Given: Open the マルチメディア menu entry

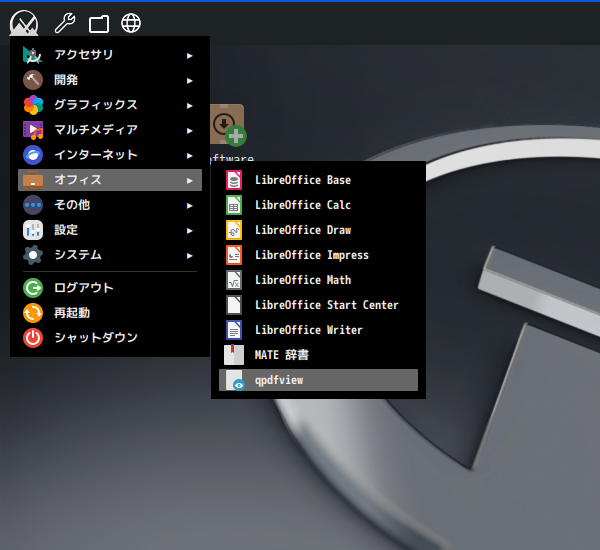Looking at the screenshot, I should coord(110,130).
